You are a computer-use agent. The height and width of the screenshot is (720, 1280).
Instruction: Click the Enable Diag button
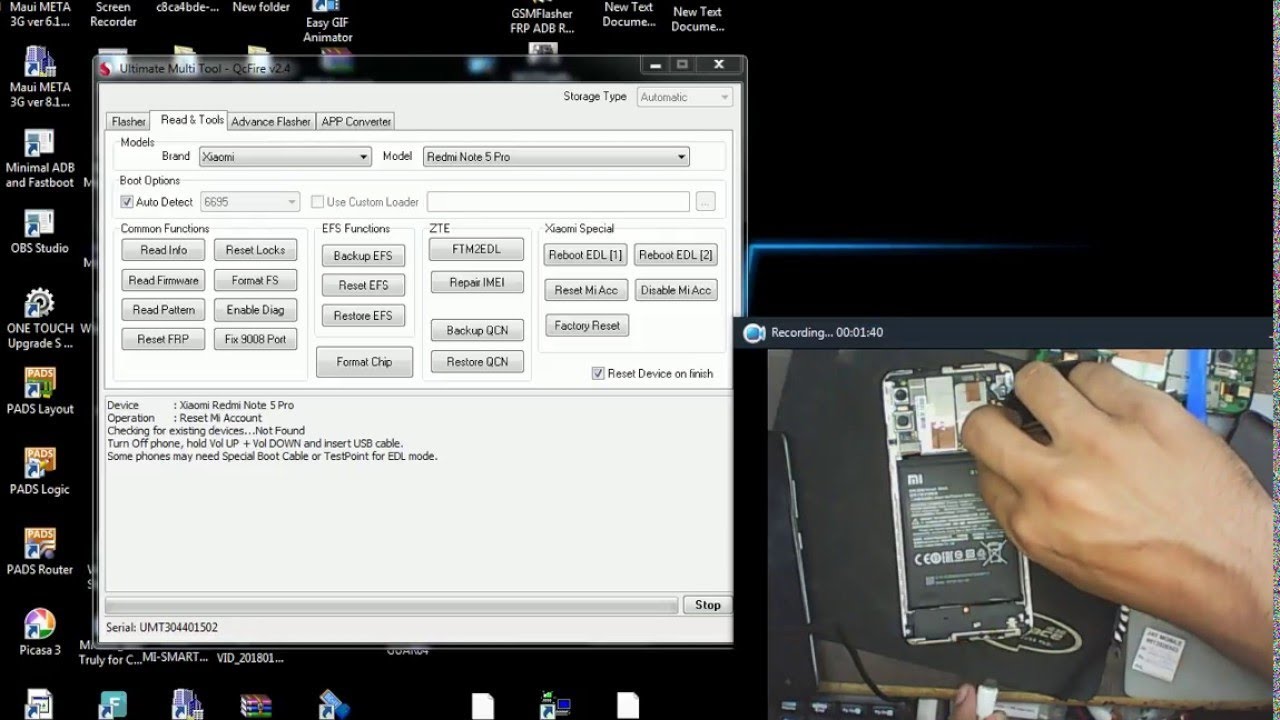tap(255, 310)
